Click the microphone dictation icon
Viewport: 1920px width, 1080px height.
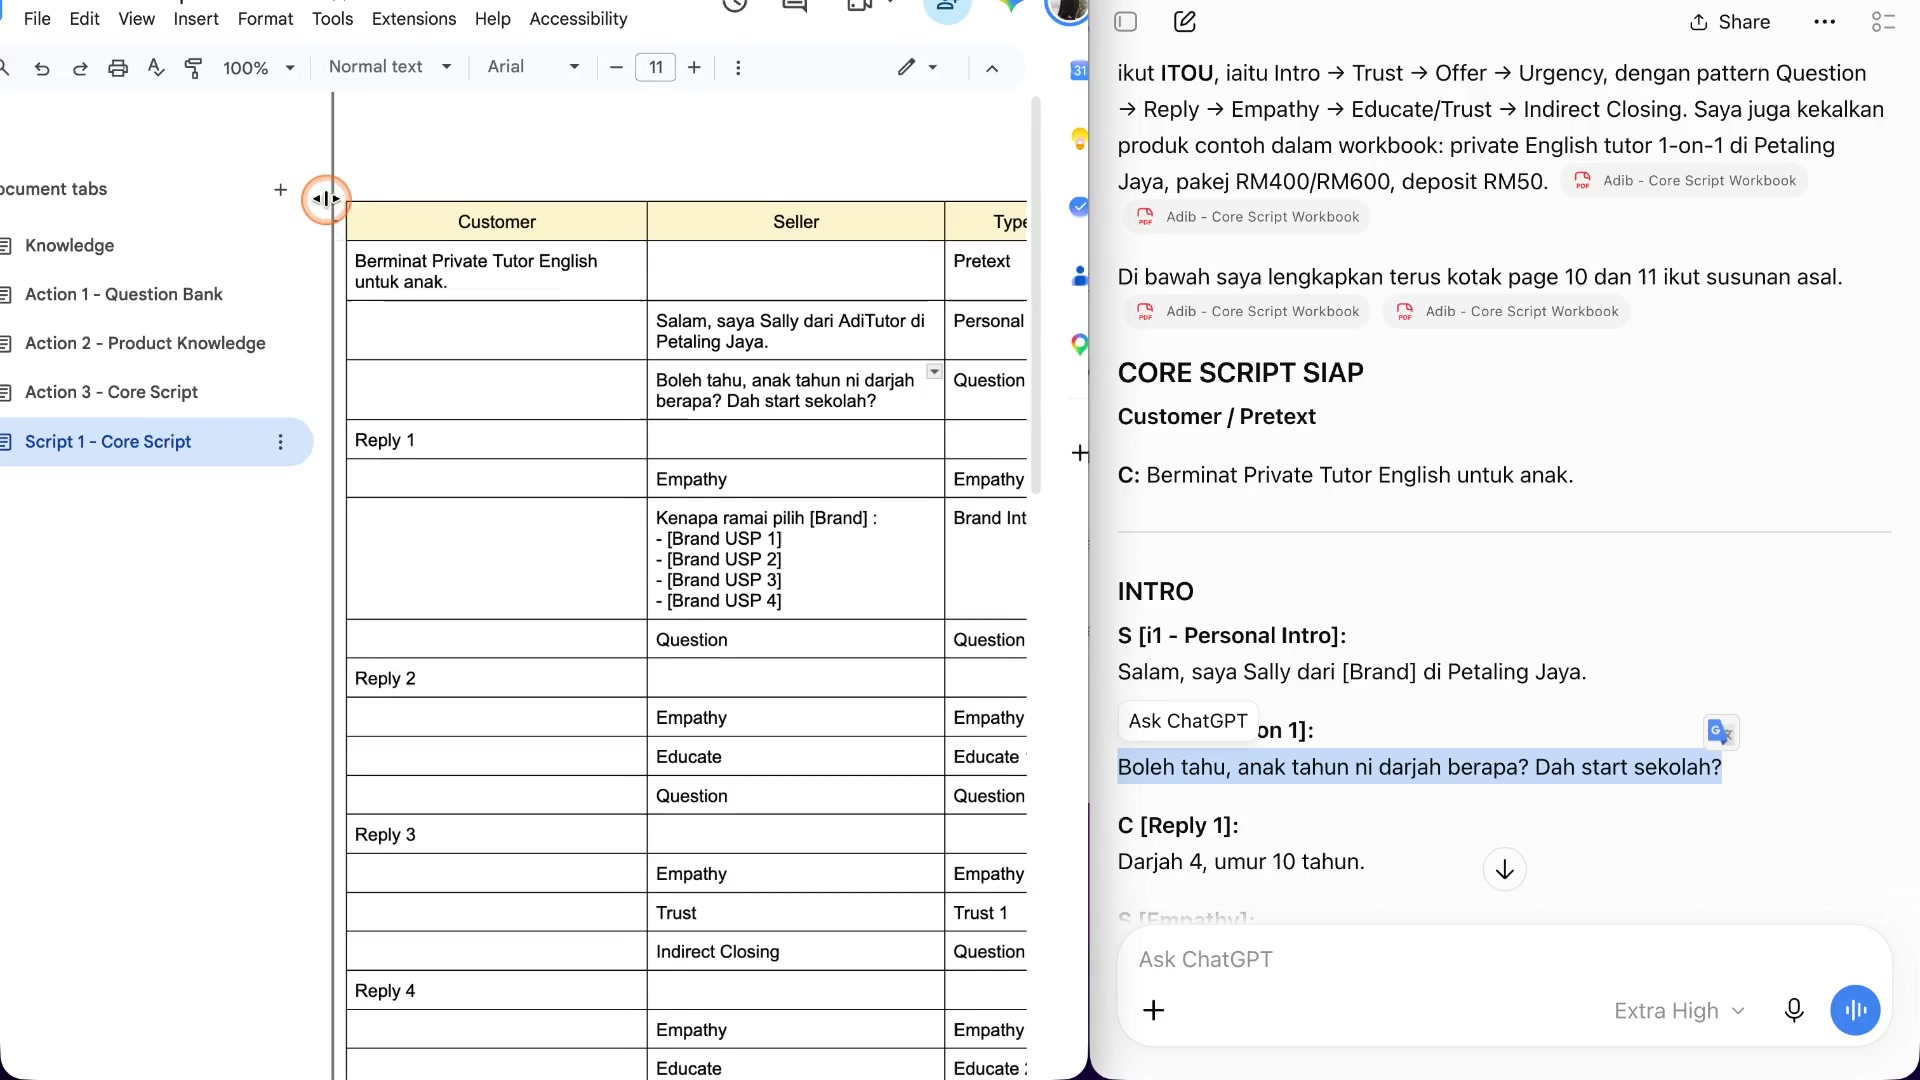(x=1794, y=1011)
